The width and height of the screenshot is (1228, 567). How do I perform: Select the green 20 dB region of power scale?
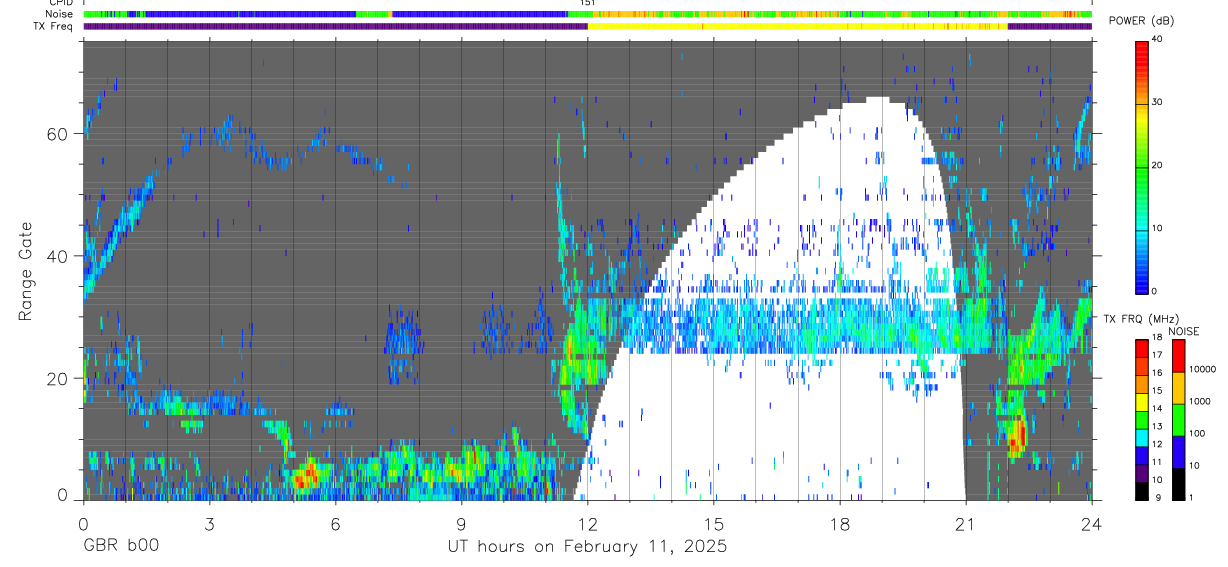tap(1141, 166)
